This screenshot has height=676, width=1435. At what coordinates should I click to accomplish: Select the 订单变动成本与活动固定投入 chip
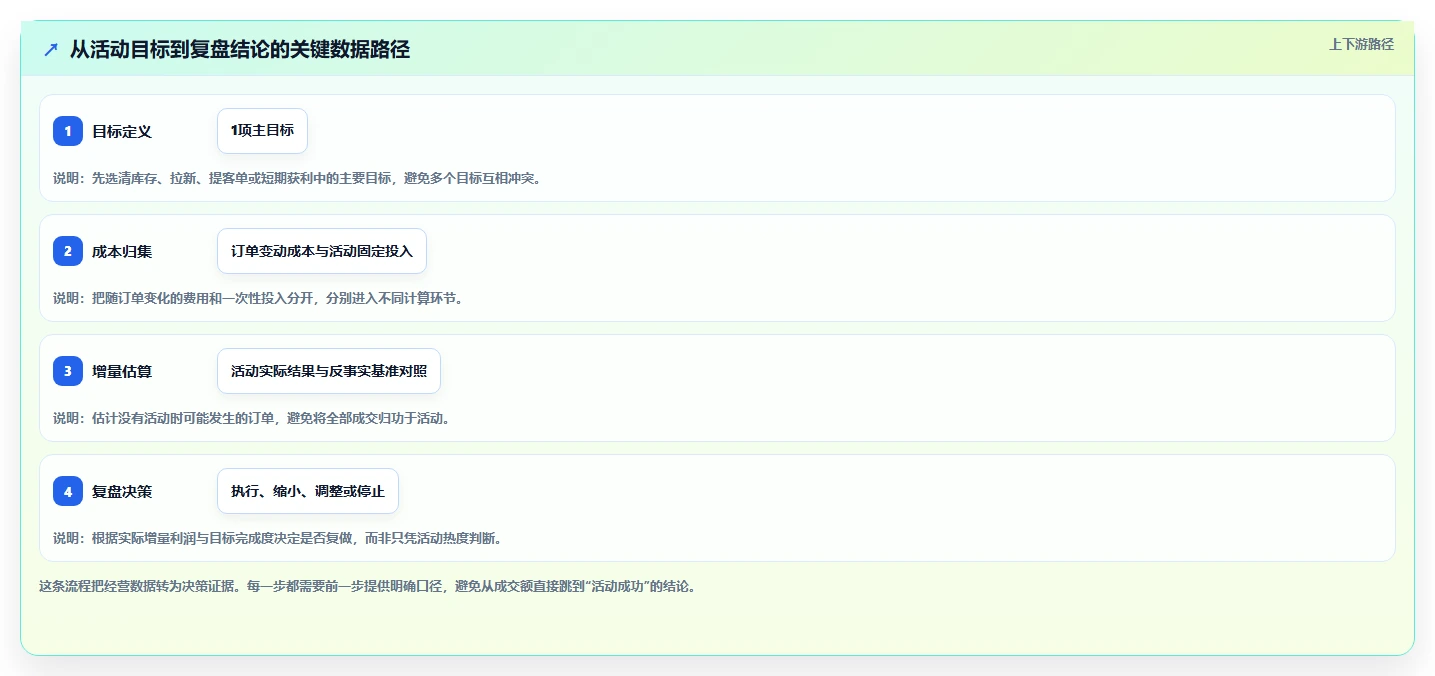click(x=322, y=251)
